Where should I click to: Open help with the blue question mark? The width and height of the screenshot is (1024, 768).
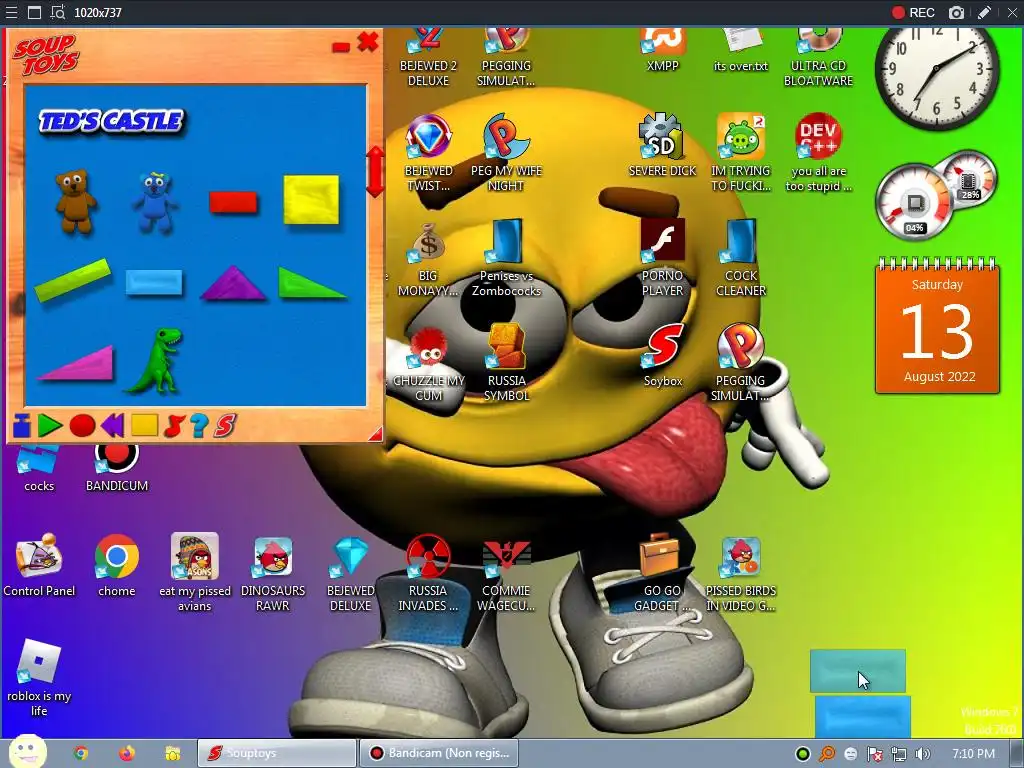click(199, 426)
